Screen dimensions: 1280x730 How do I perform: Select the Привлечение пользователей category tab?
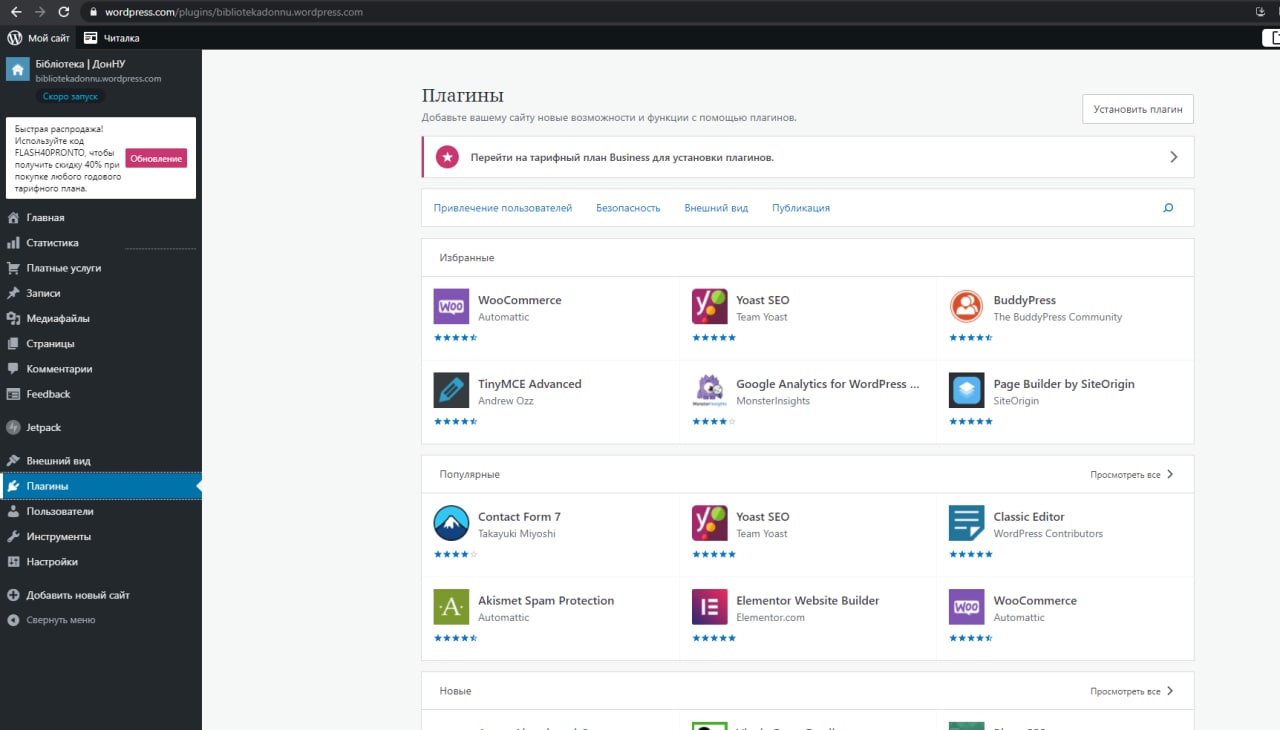point(503,208)
